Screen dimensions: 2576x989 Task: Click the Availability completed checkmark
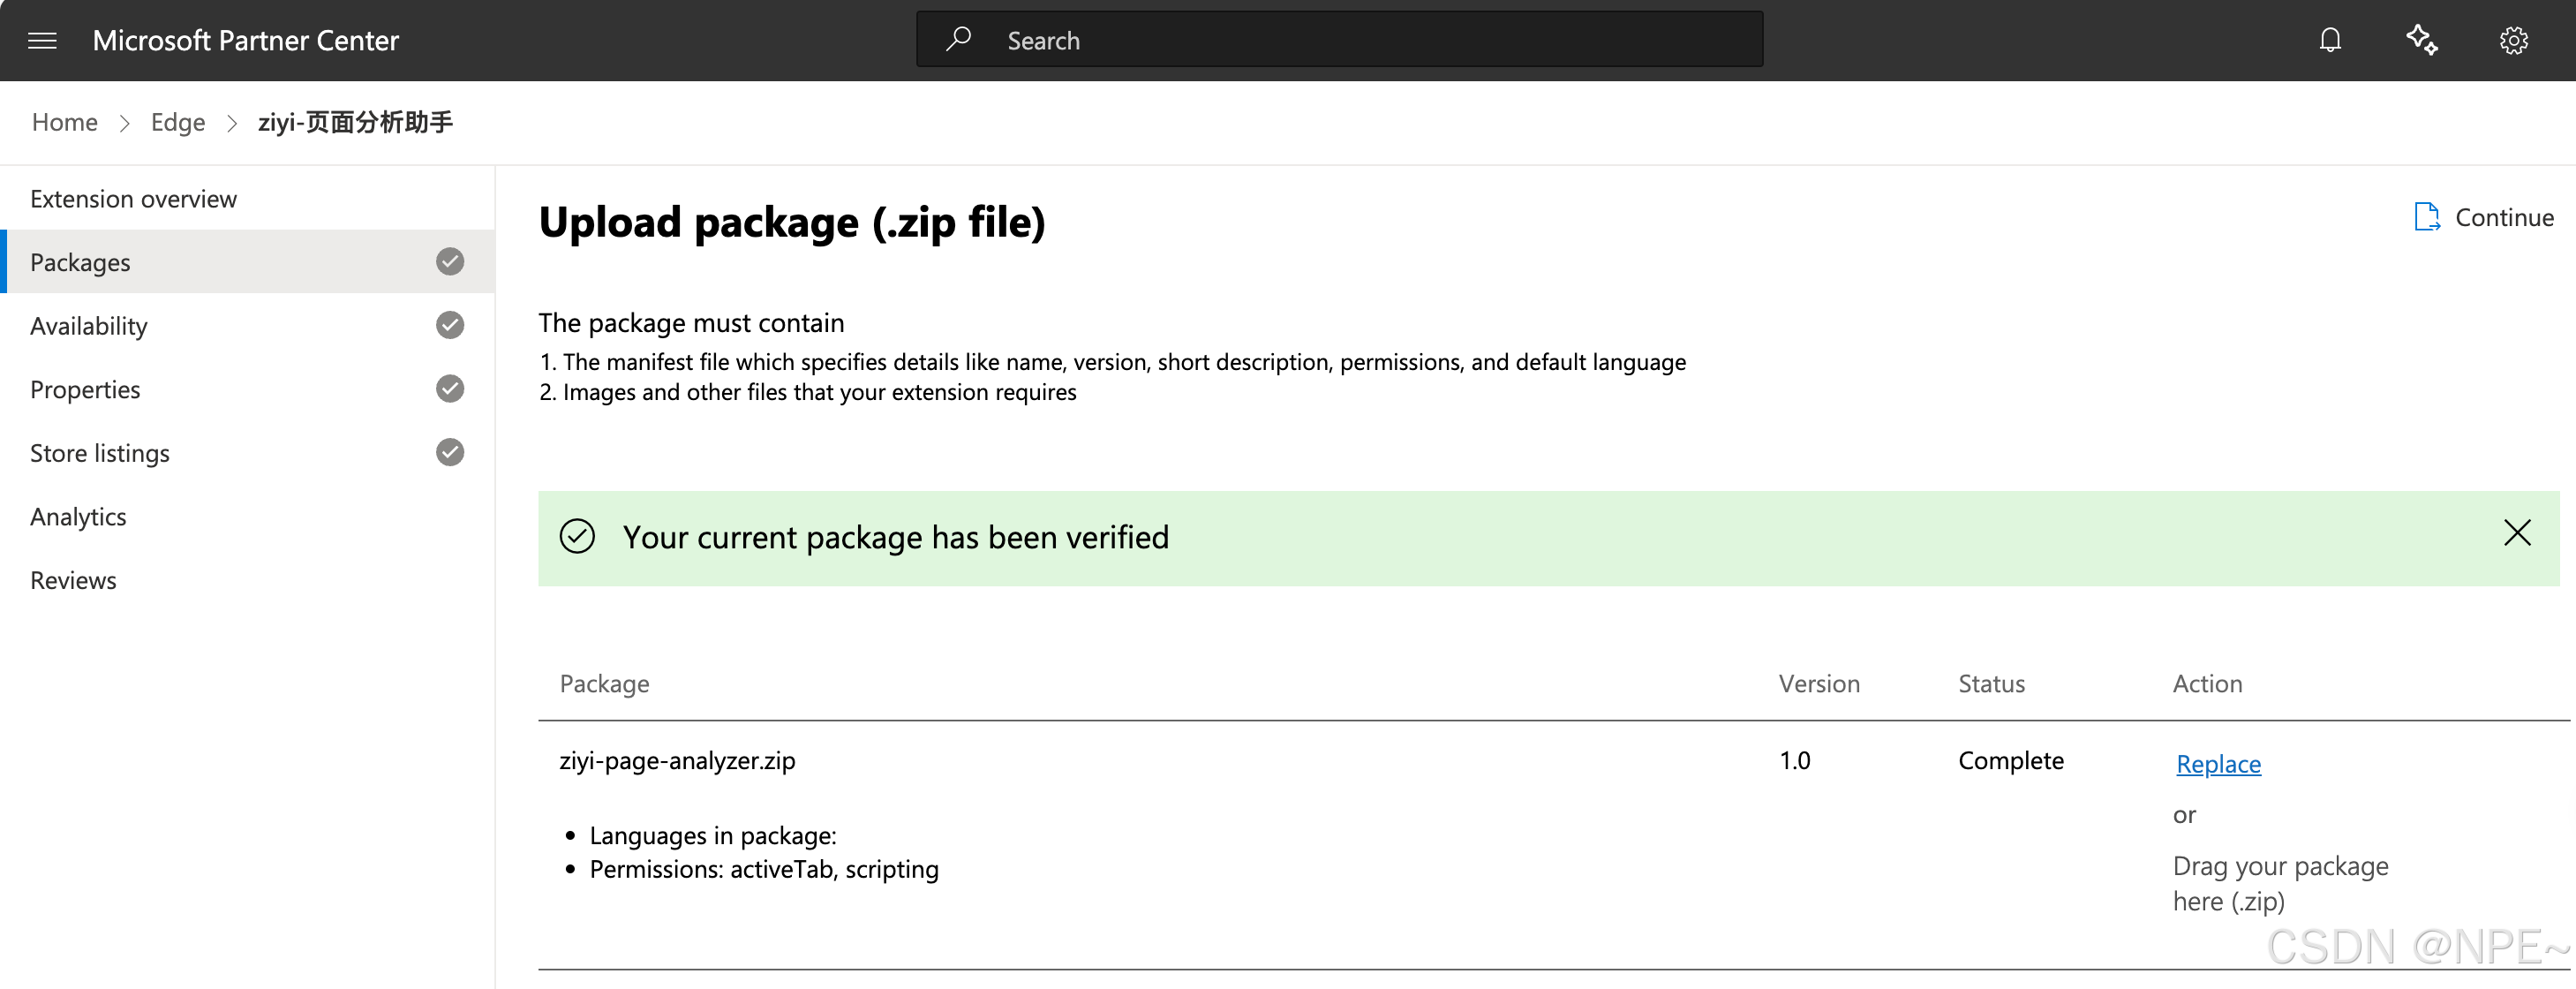click(x=450, y=325)
